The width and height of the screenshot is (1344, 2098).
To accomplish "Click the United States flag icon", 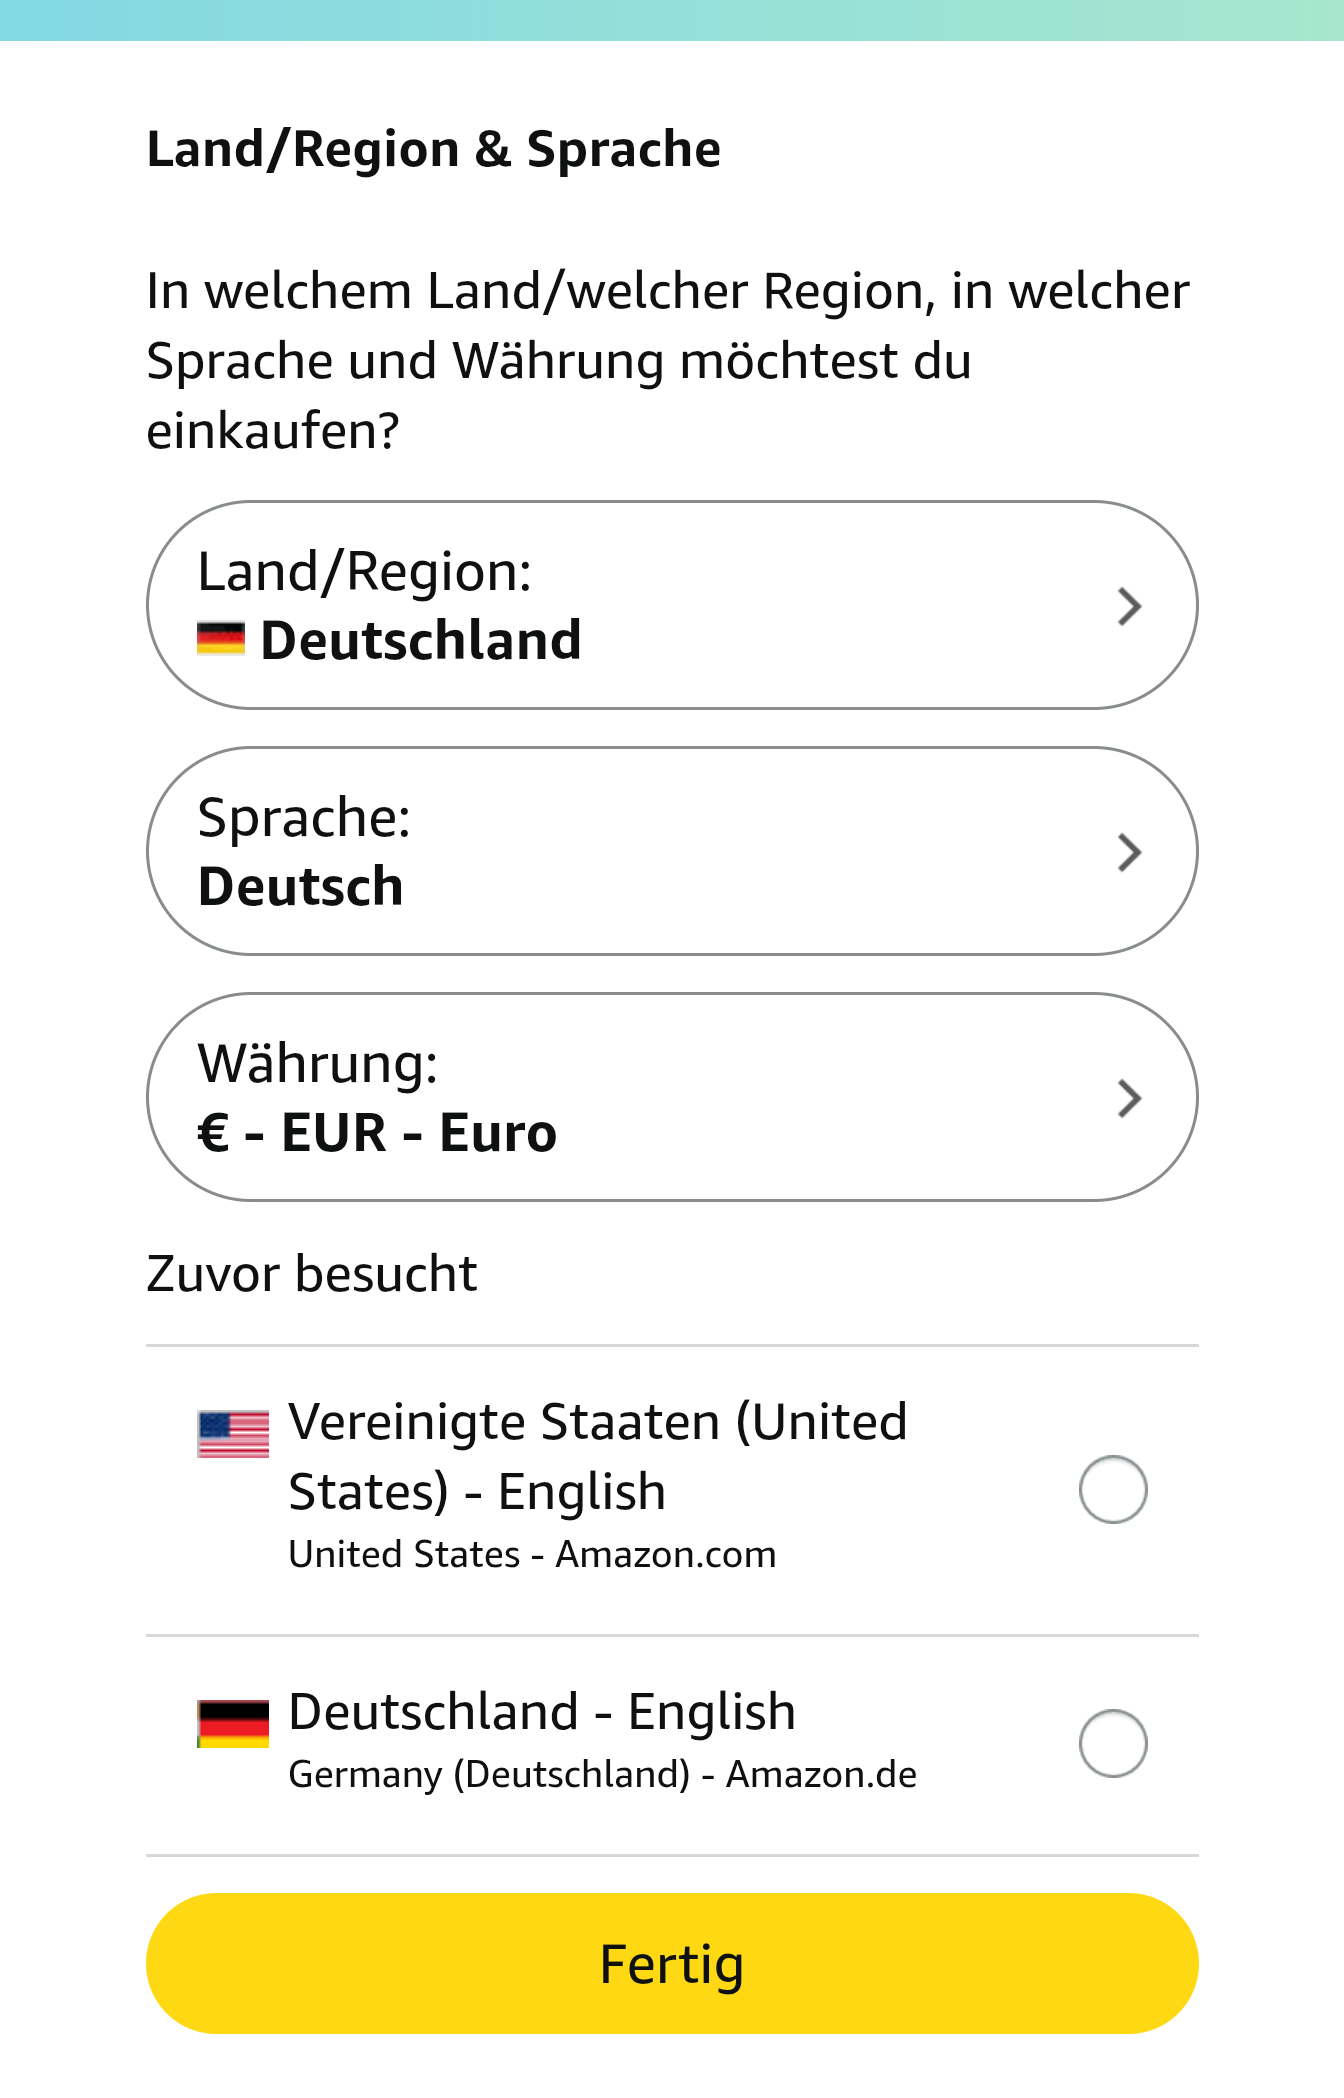I will click(x=233, y=1434).
